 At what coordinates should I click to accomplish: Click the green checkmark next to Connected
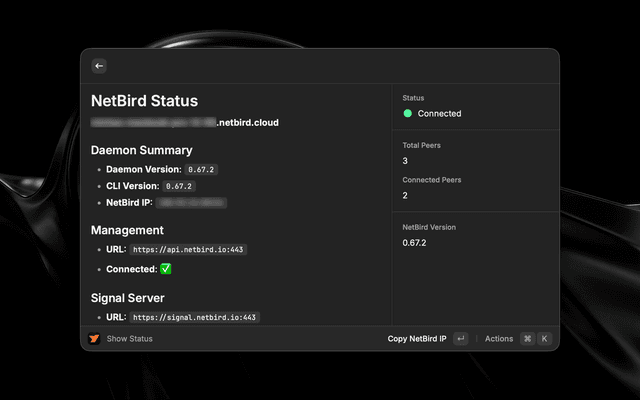166,270
